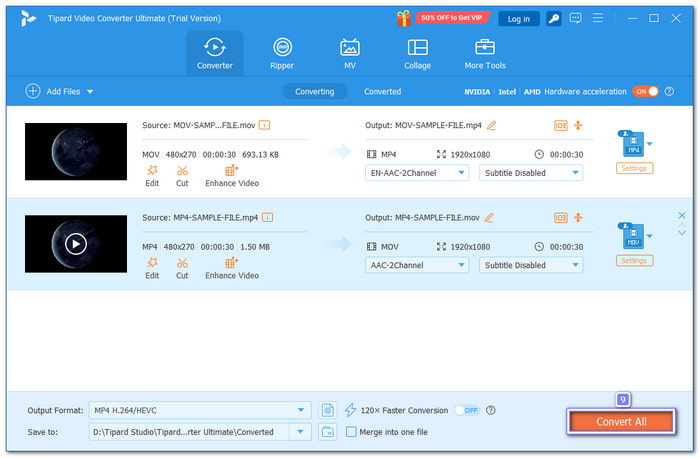Play the MP4-SAMPLE-FILE video thumbnail
The height and width of the screenshot is (458, 700).
[x=76, y=243]
